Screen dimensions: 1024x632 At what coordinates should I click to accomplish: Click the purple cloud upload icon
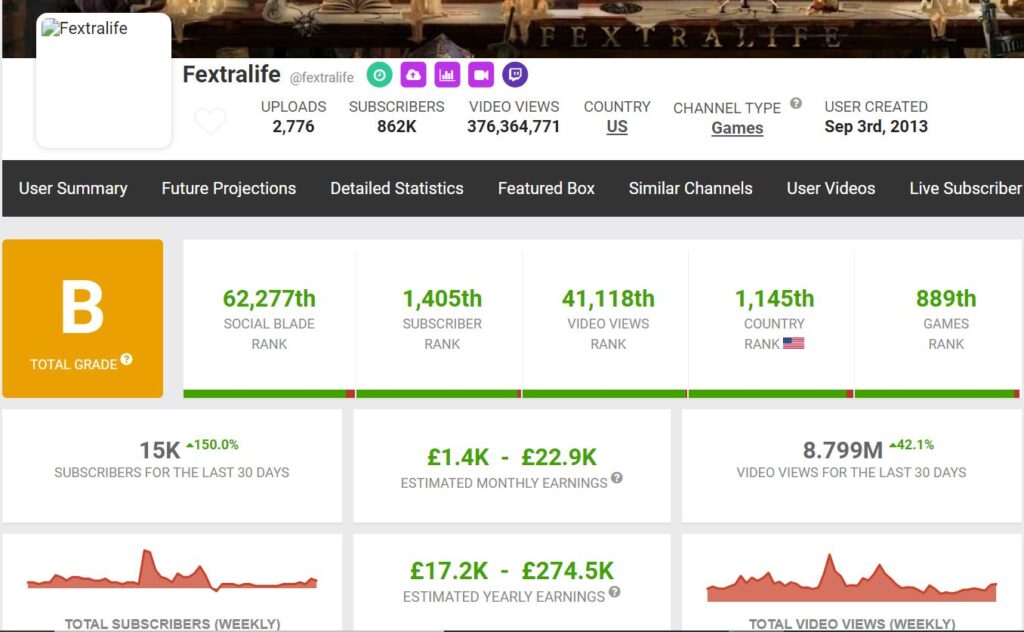(x=413, y=74)
